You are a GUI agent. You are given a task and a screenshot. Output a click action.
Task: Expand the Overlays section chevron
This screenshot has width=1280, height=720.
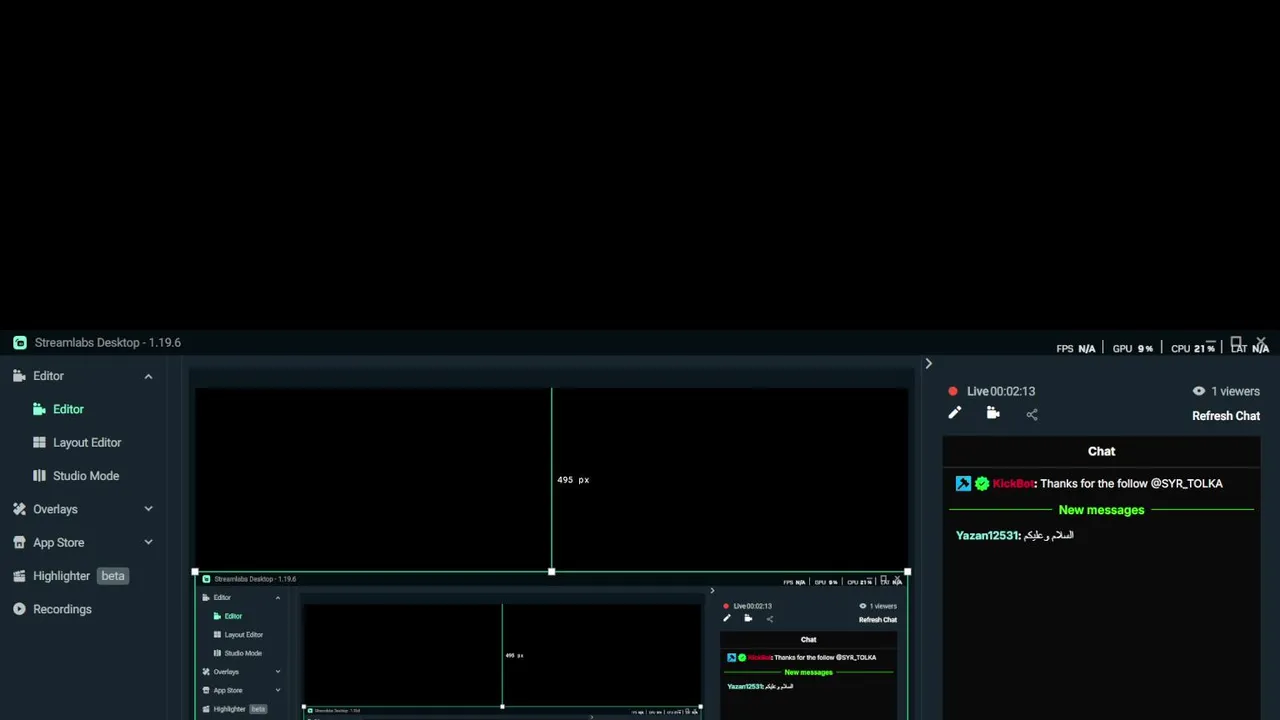pyautogui.click(x=148, y=509)
